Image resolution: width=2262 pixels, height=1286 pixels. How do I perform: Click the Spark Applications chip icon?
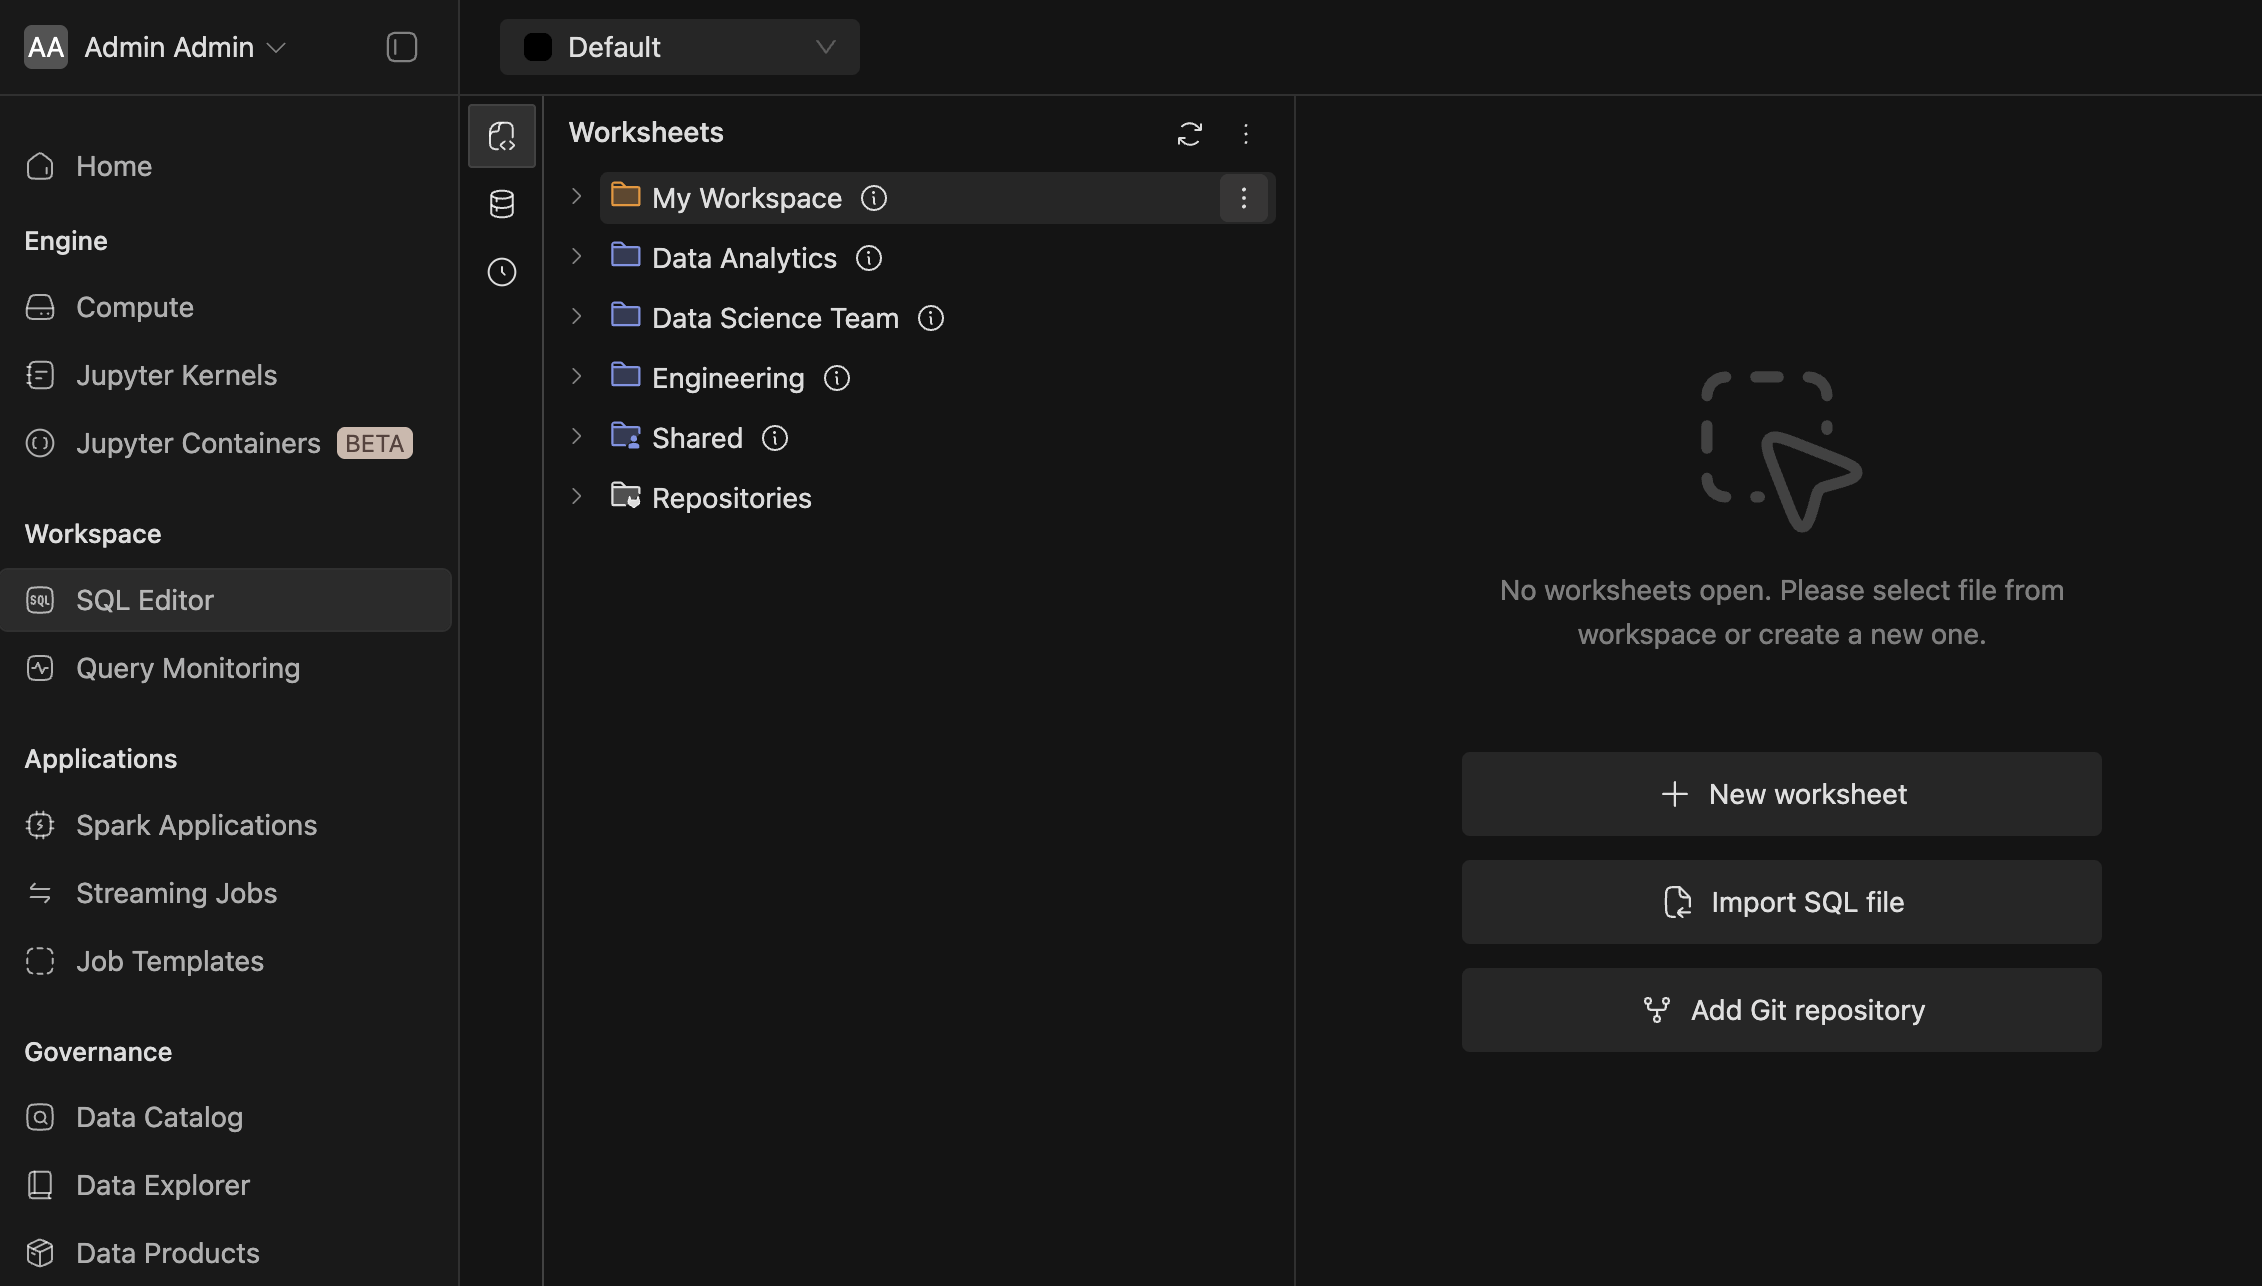click(40, 825)
